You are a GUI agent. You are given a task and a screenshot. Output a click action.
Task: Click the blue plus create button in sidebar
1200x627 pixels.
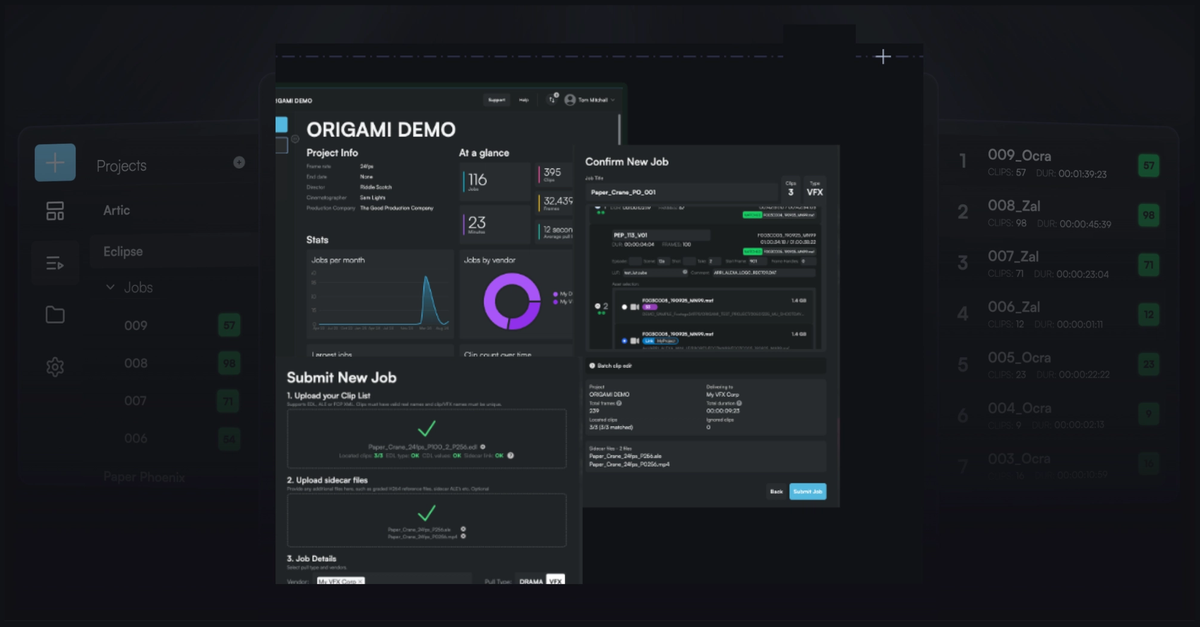[55, 163]
